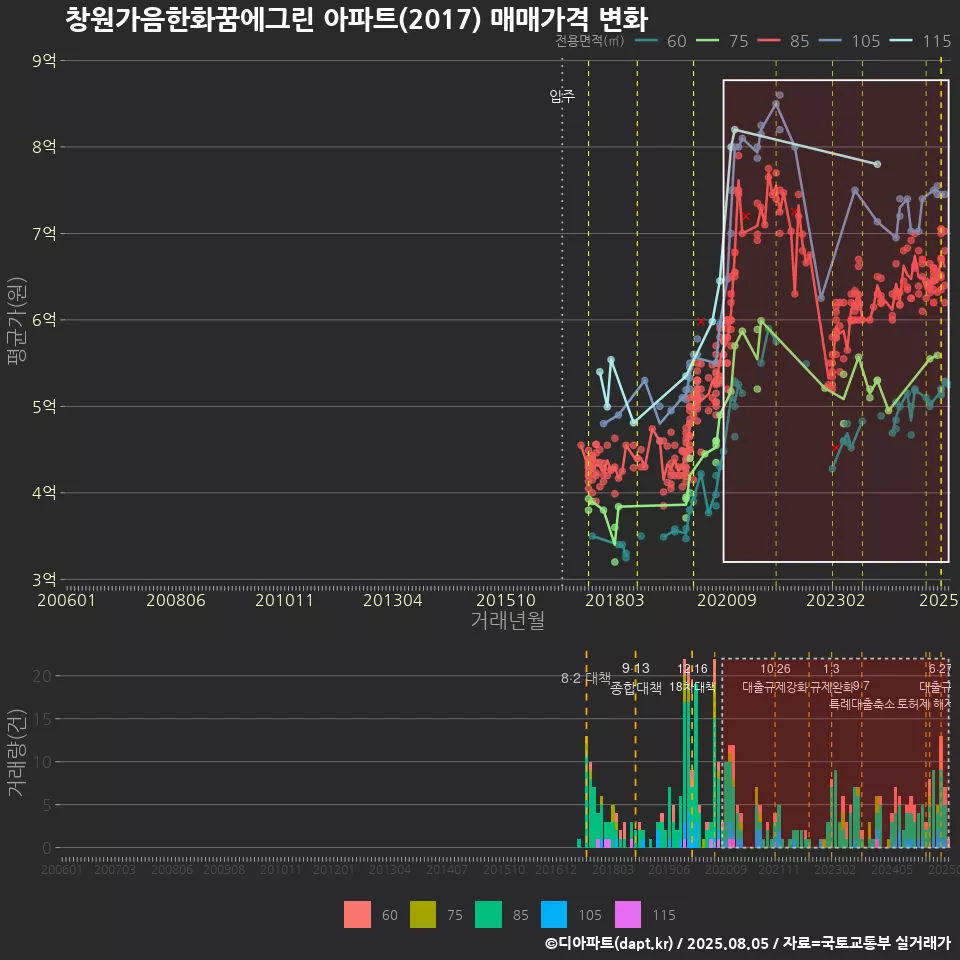Image resolution: width=960 pixels, height=960 pixels.
Task: Click the 6·27 policy annotation
Action: point(940,669)
